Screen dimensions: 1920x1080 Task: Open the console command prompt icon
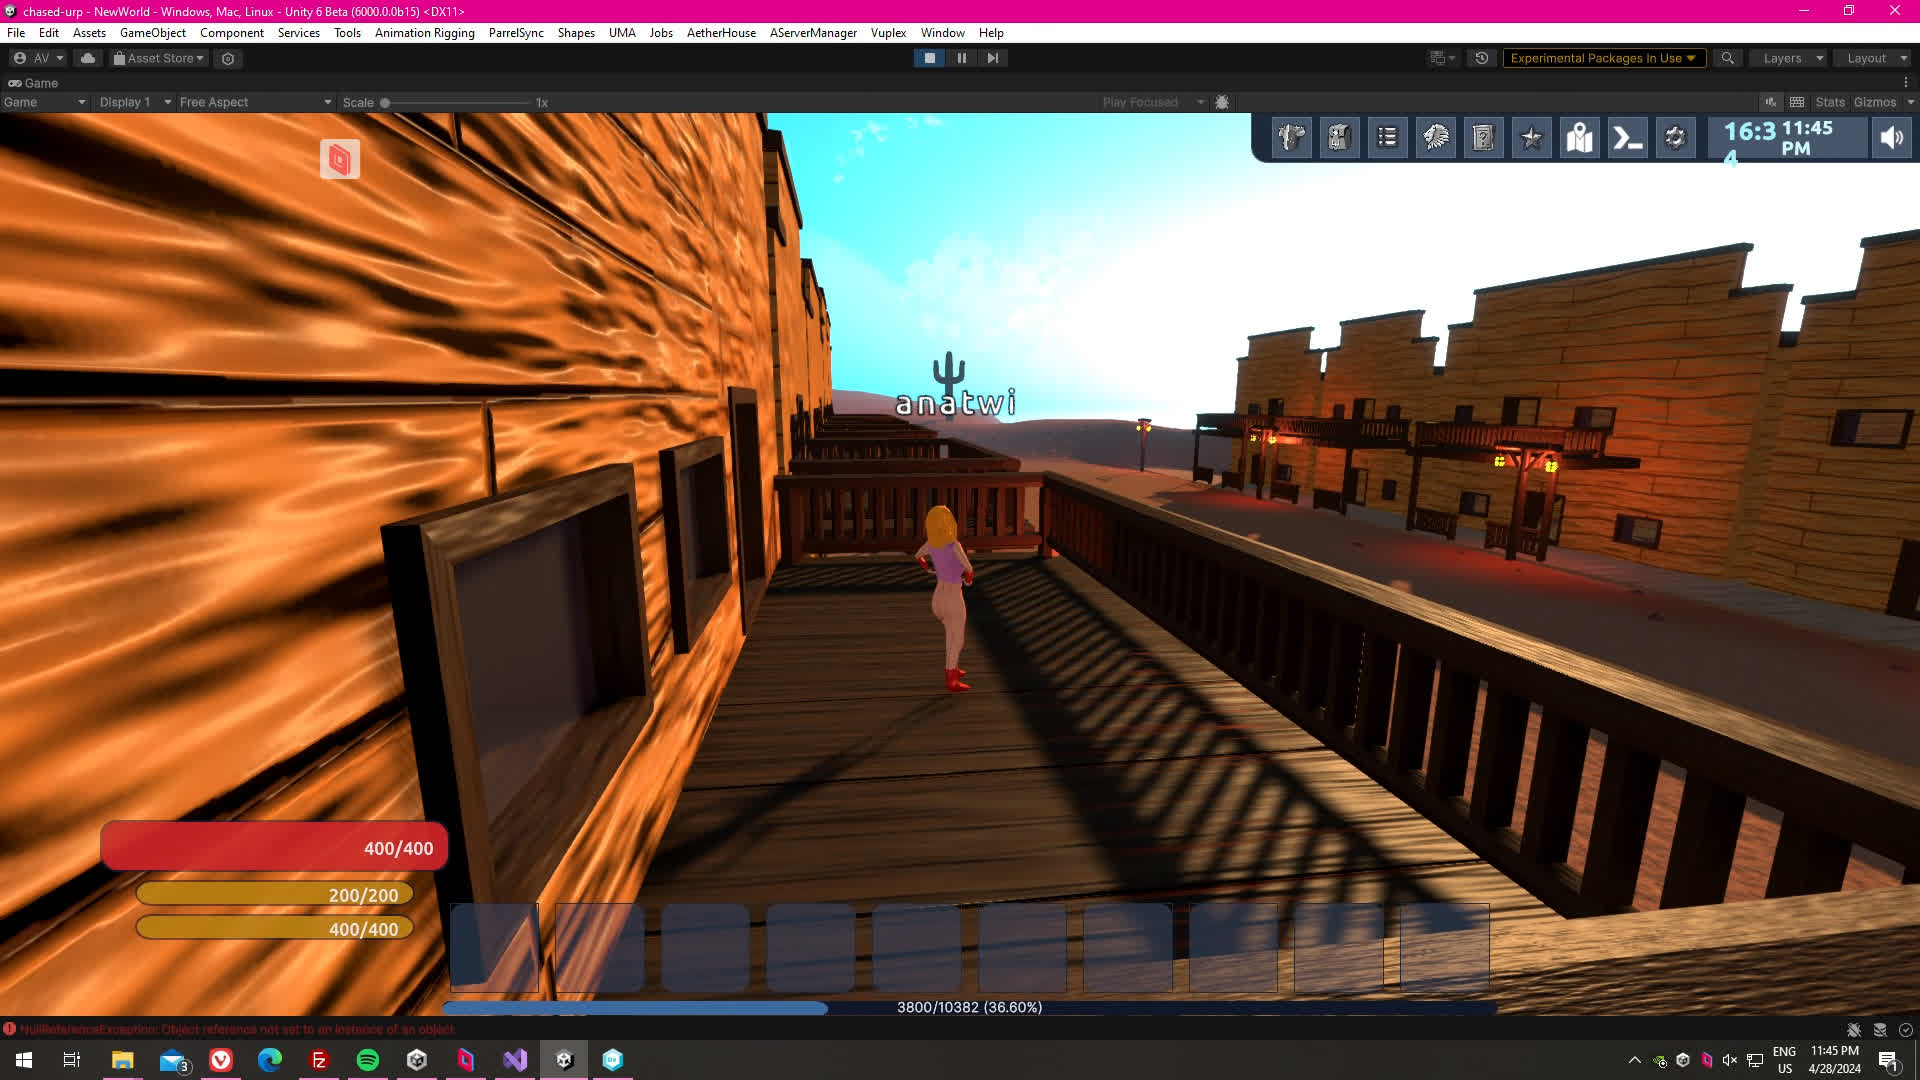pyautogui.click(x=1627, y=138)
